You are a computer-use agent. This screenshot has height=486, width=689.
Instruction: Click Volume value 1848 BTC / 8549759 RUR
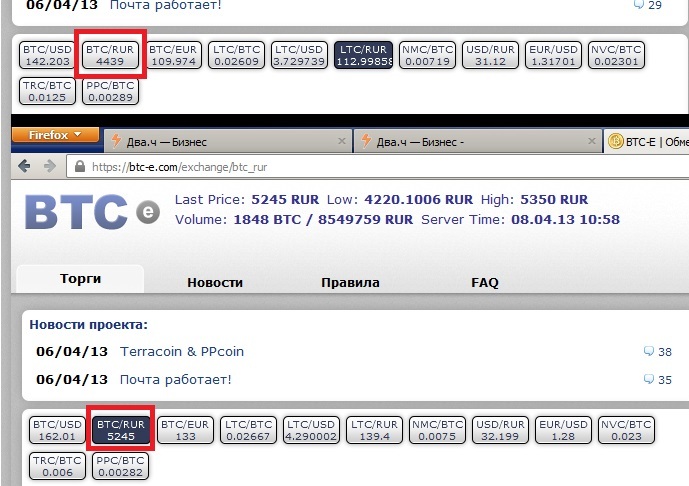(x=323, y=219)
